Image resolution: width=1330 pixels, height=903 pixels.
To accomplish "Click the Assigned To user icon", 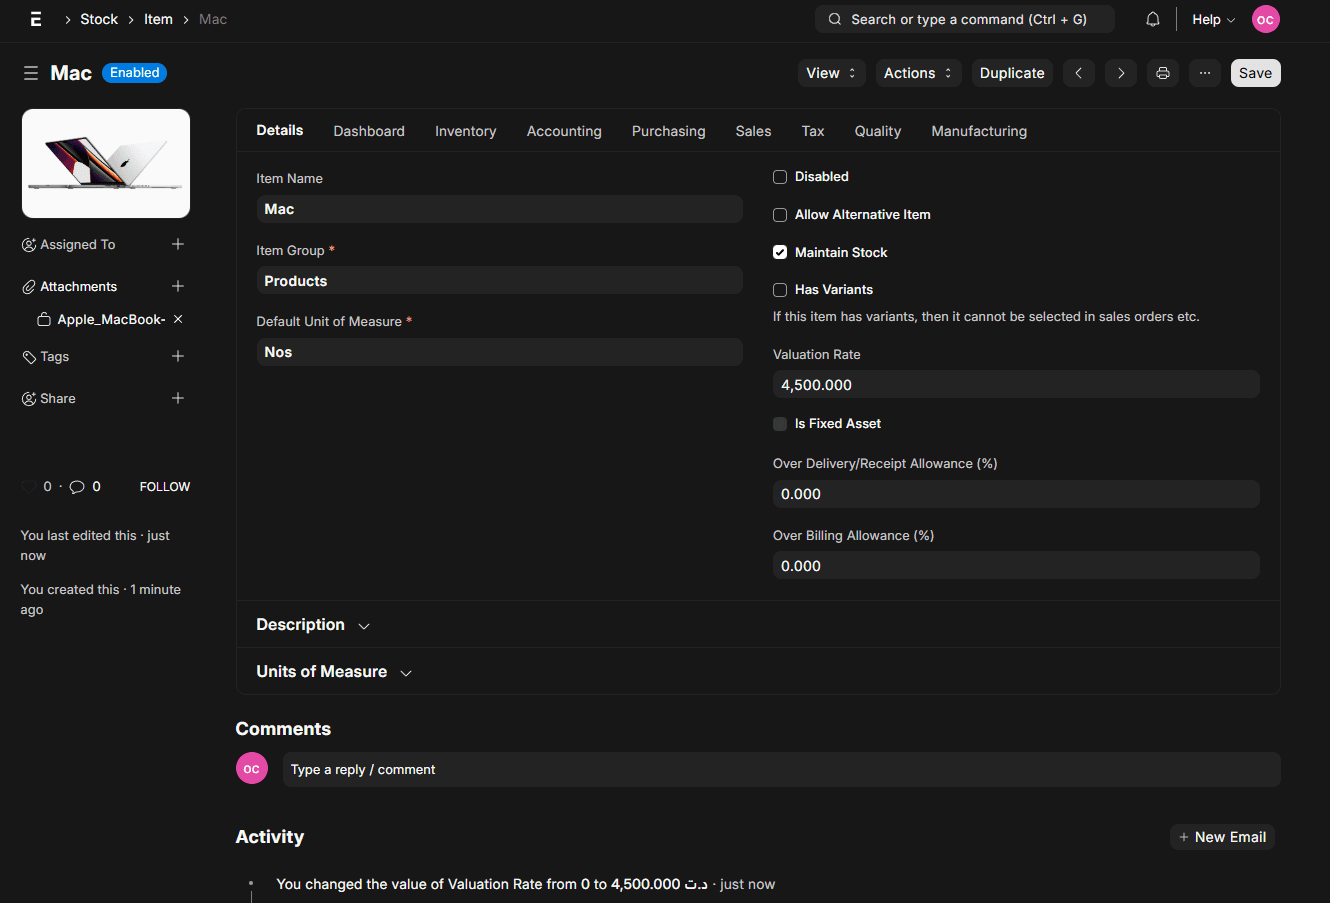I will click(x=29, y=245).
